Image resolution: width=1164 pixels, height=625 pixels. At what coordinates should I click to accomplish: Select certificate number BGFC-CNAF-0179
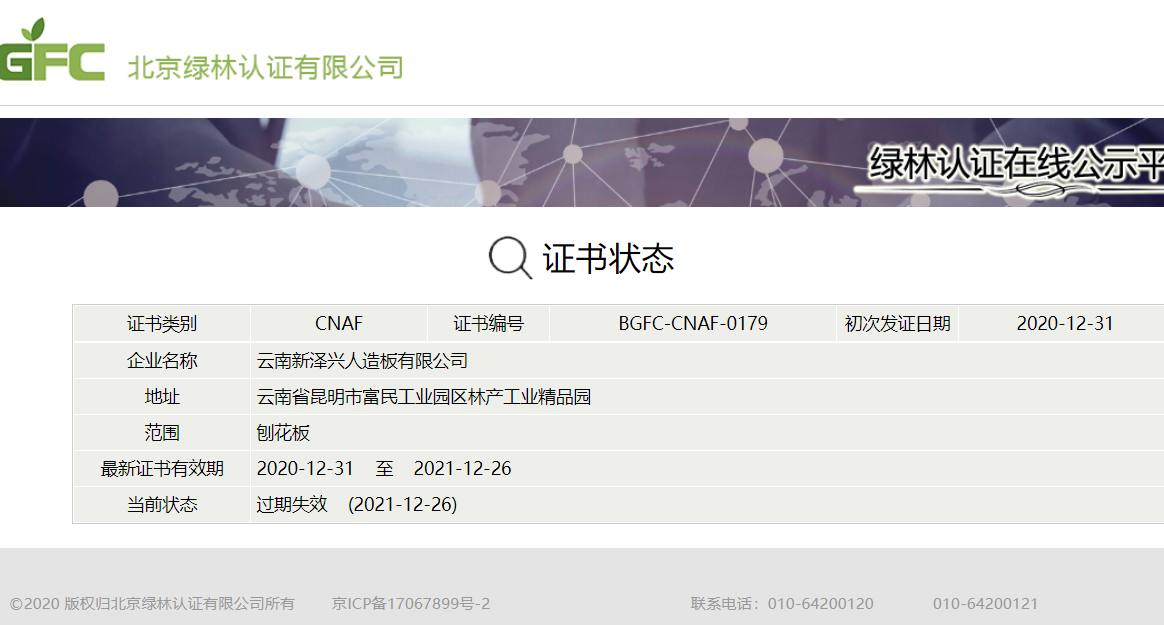(693, 324)
